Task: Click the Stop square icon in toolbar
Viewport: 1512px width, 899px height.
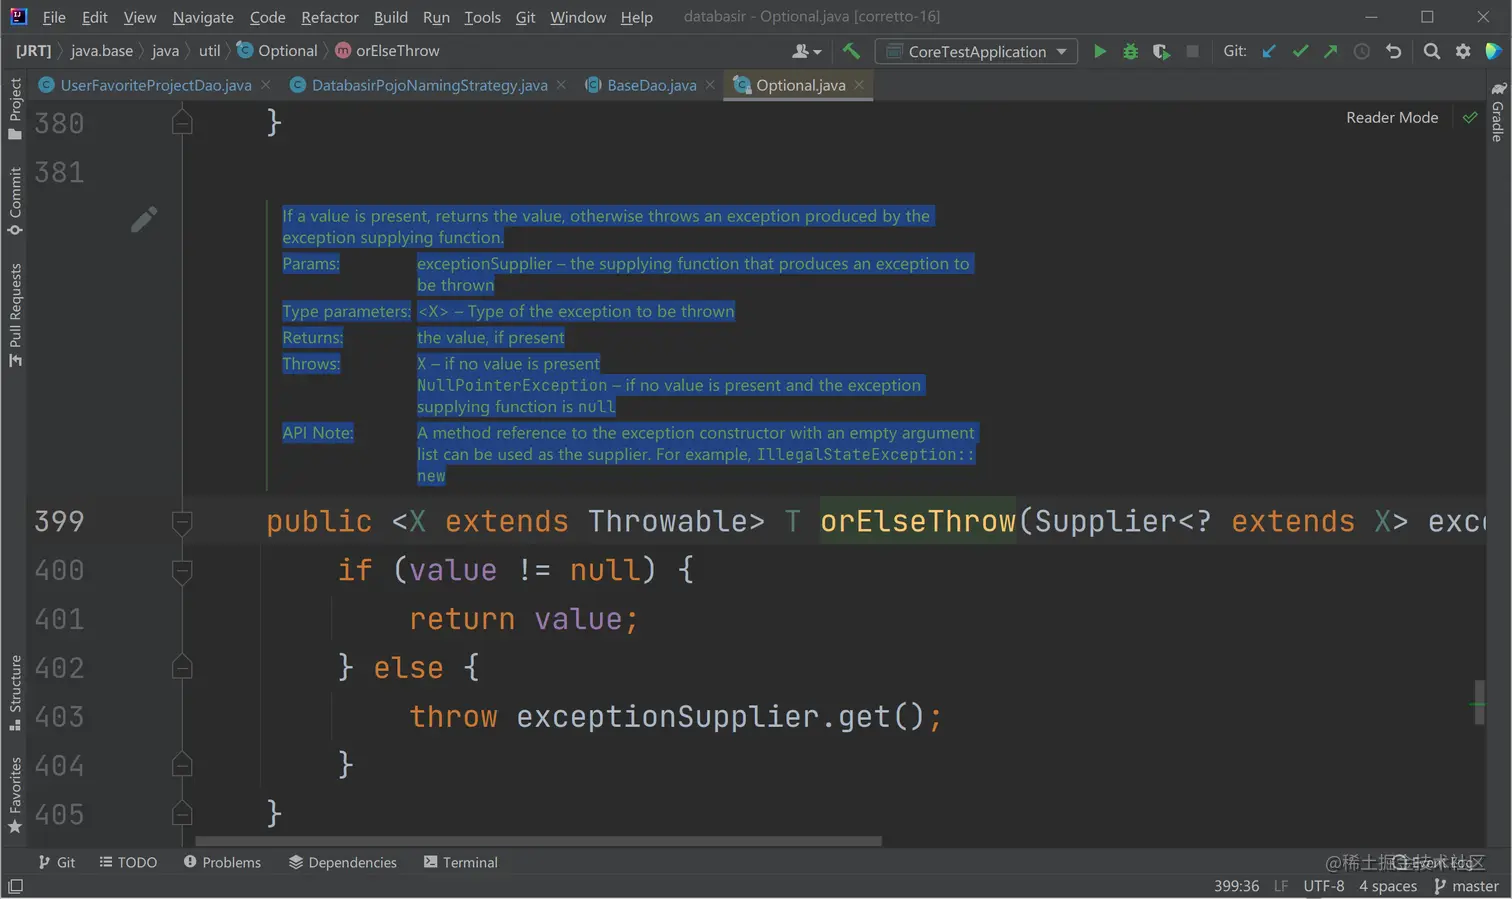Action: click(1192, 51)
